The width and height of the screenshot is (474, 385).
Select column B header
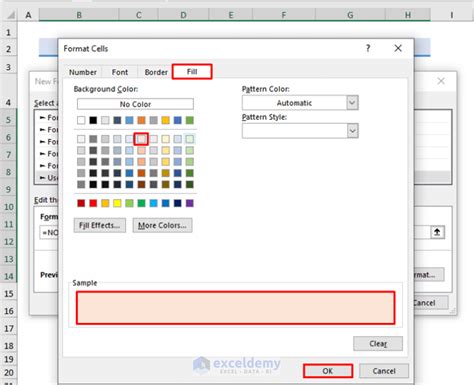79,15
